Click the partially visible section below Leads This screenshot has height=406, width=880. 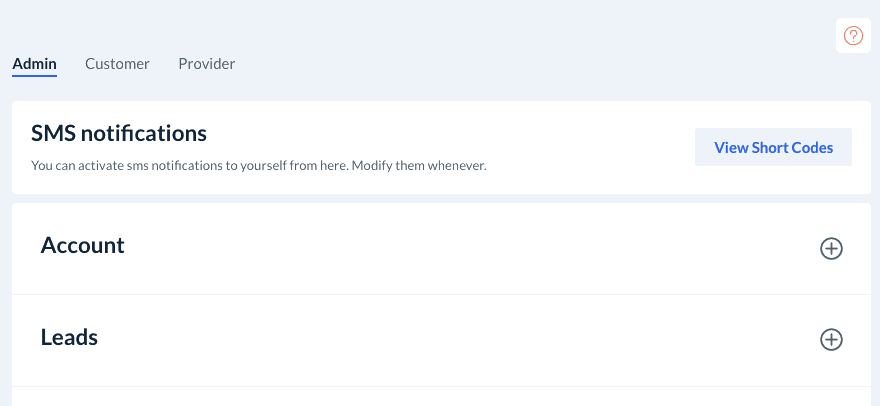pos(440,397)
